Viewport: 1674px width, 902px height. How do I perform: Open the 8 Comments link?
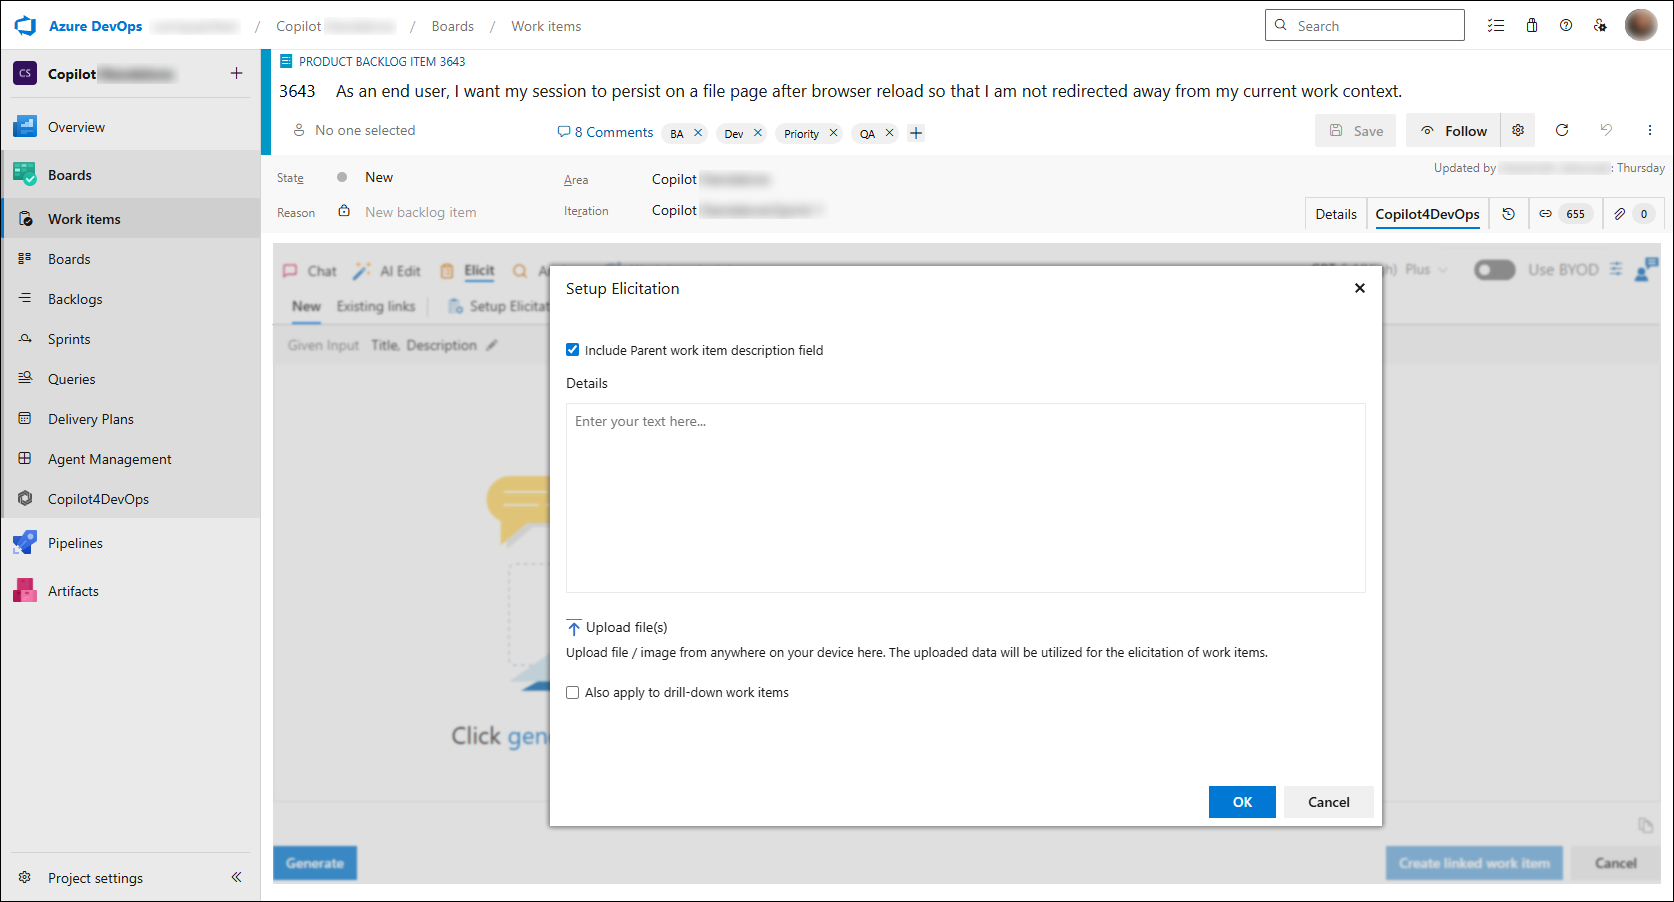tap(605, 132)
